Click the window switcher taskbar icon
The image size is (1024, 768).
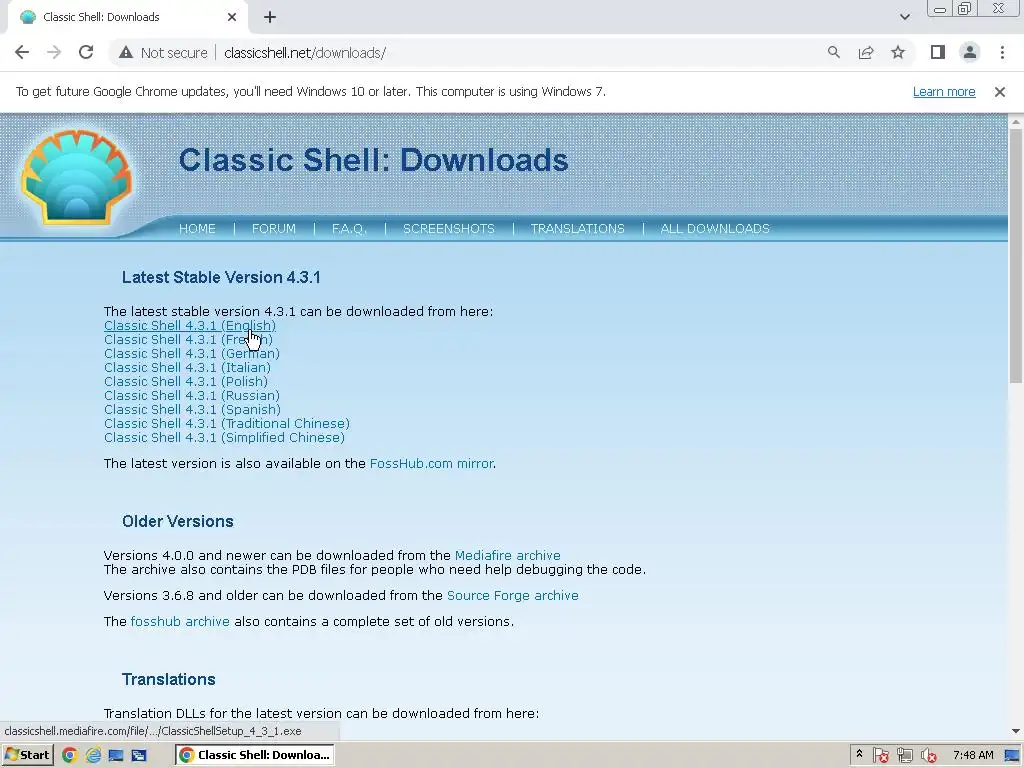click(x=138, y=755)
